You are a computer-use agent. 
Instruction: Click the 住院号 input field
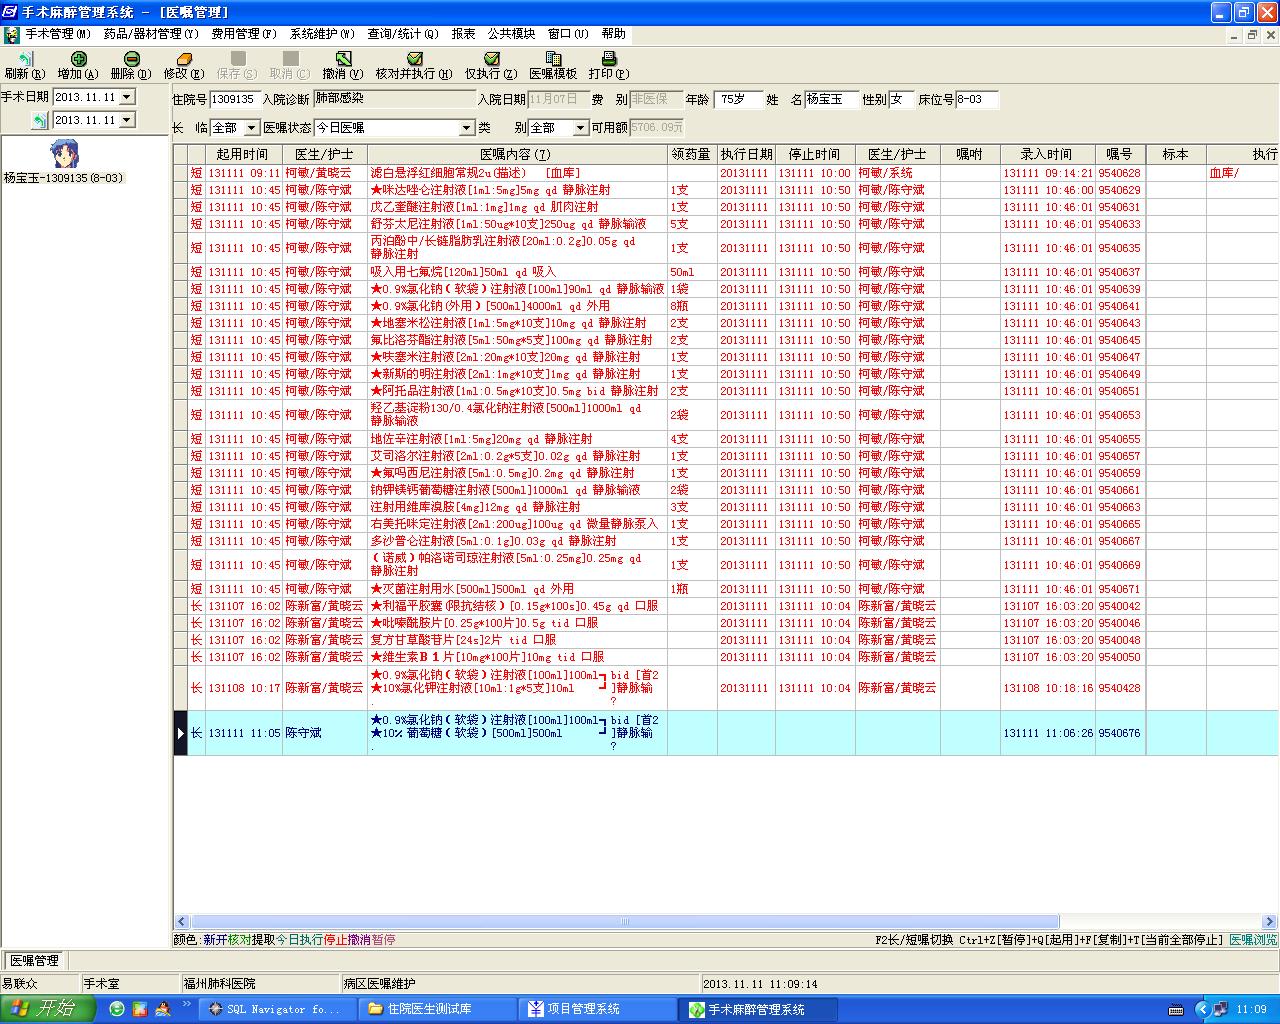click(x=234, y=99)
